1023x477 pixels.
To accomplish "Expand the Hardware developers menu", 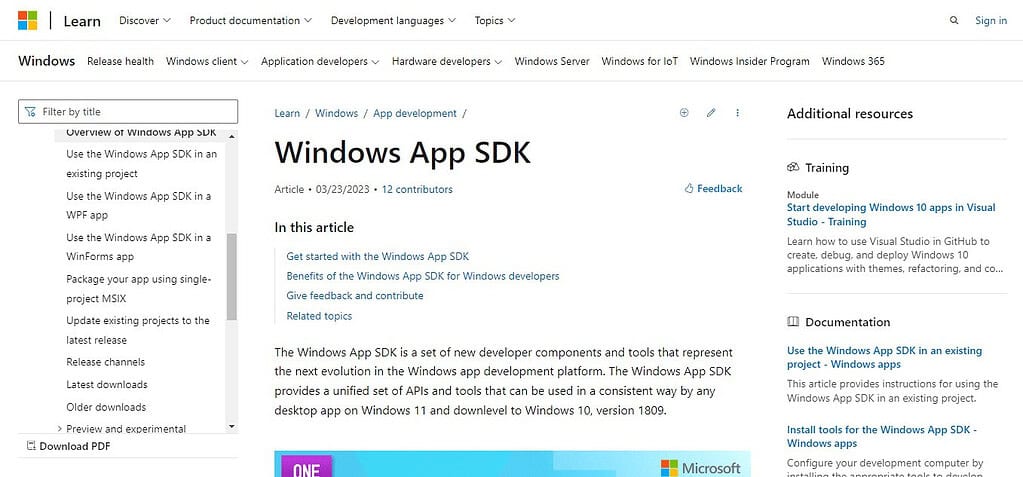I will click(x=446, y=61).
